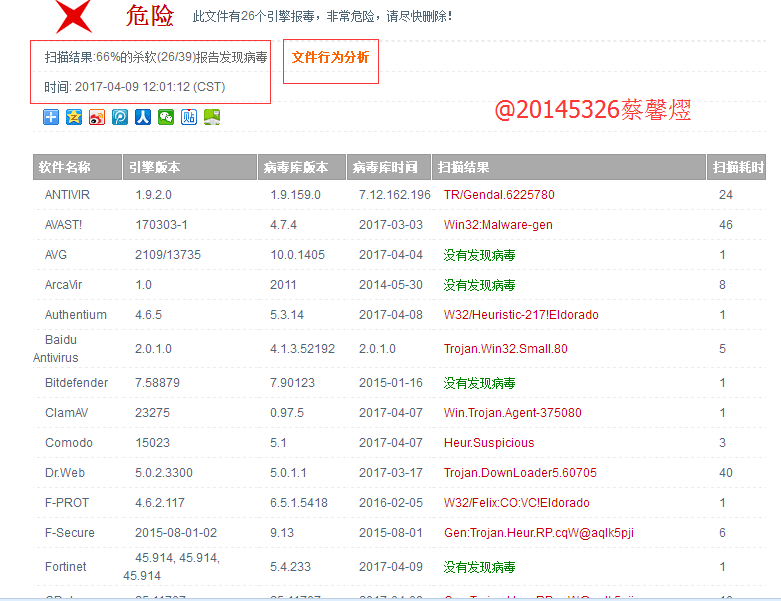The image size is (781, 601).
Task: Click the Baidu Tieba share icon
Action: pyautogui.click(x=189, y=117)
